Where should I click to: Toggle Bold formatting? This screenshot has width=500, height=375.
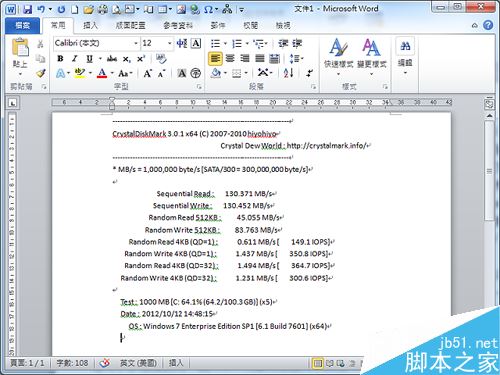pyautogui.click(x=60, y=59)
